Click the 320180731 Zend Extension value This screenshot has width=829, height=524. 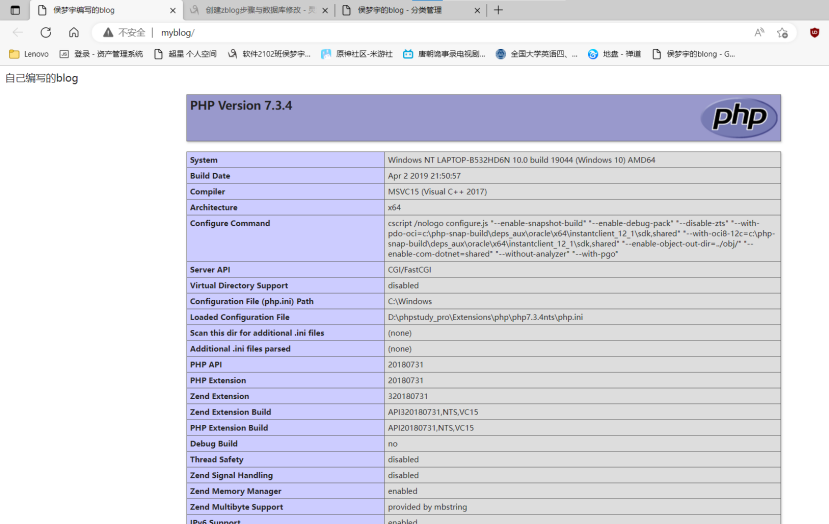[408, 396]
